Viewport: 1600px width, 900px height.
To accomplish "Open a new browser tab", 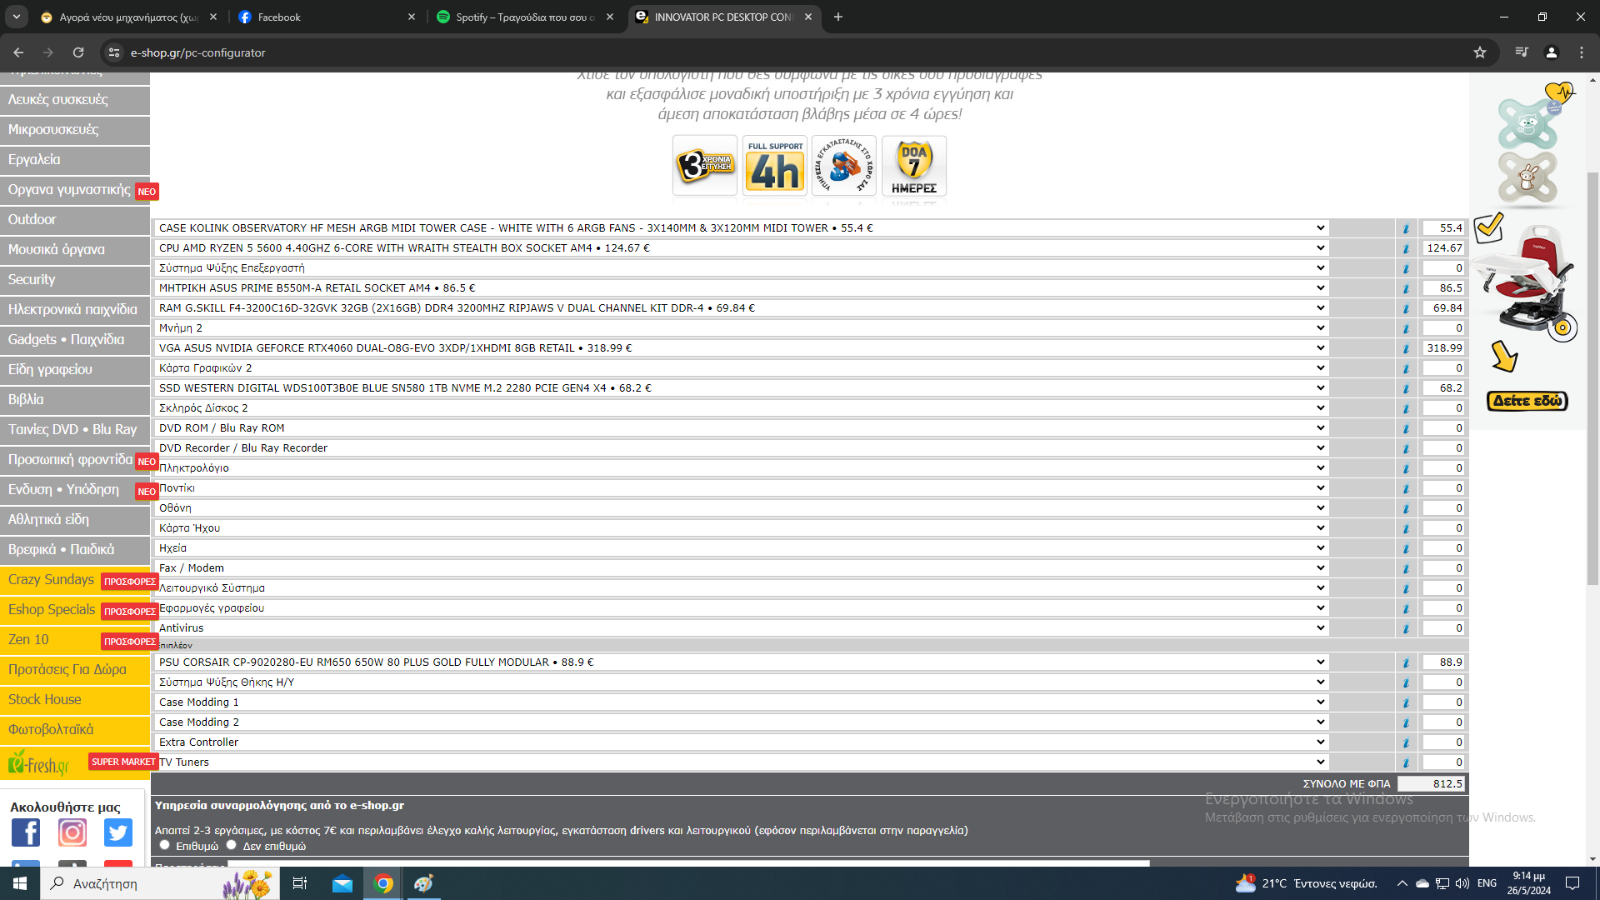I will (x=838, y=17).
